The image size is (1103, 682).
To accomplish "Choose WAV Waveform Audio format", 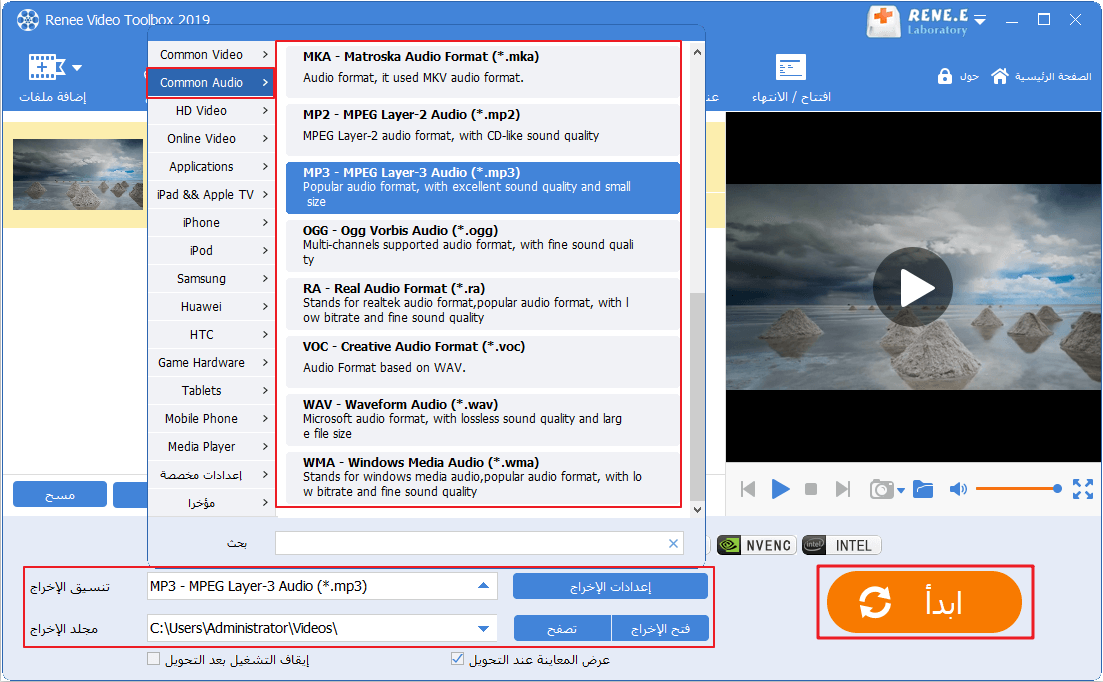I will click(483, 420).
